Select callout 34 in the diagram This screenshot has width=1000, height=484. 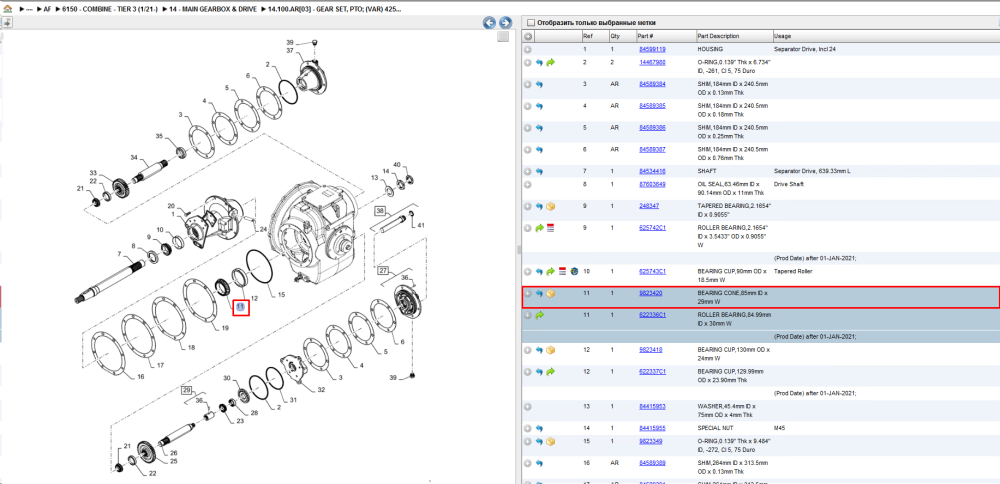[x=134, y=157]
